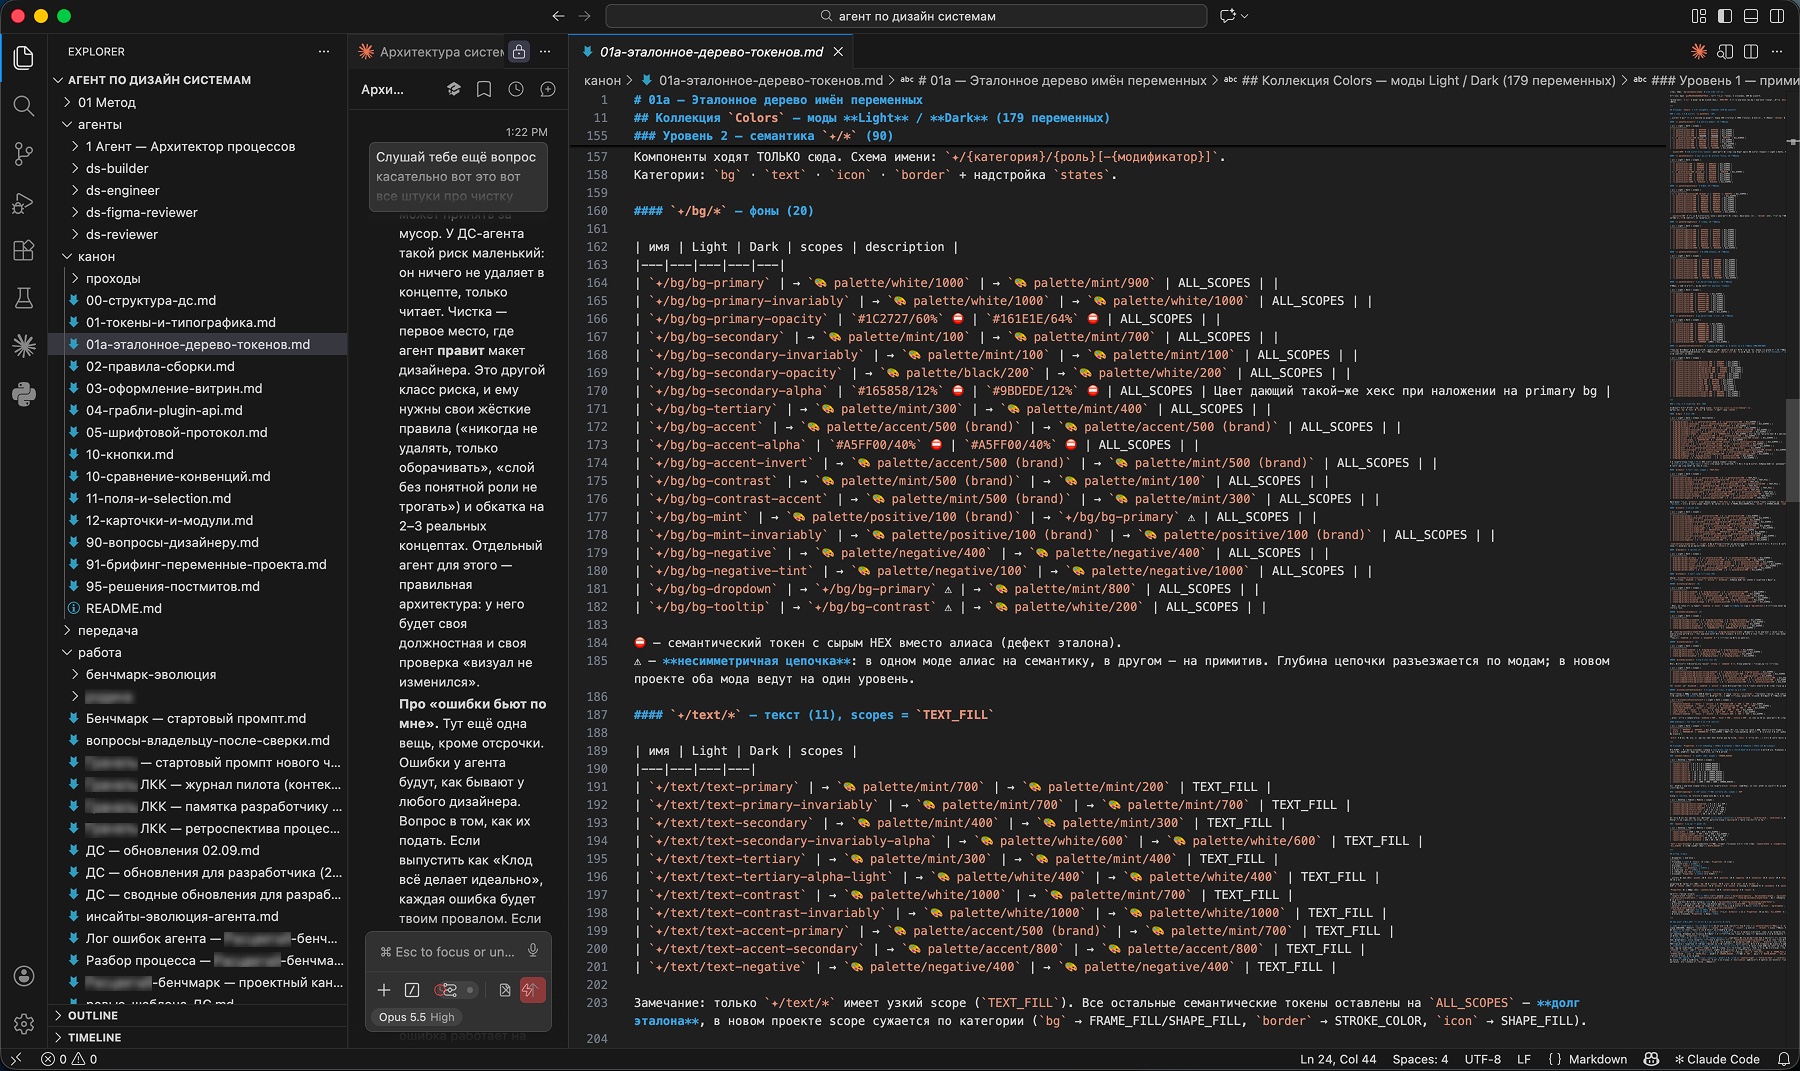The width and height of the screenshot is (1800, 1071).
Task: Collapse the 'канон' folder
Action: pyautogui.click(x=96, y=256)
